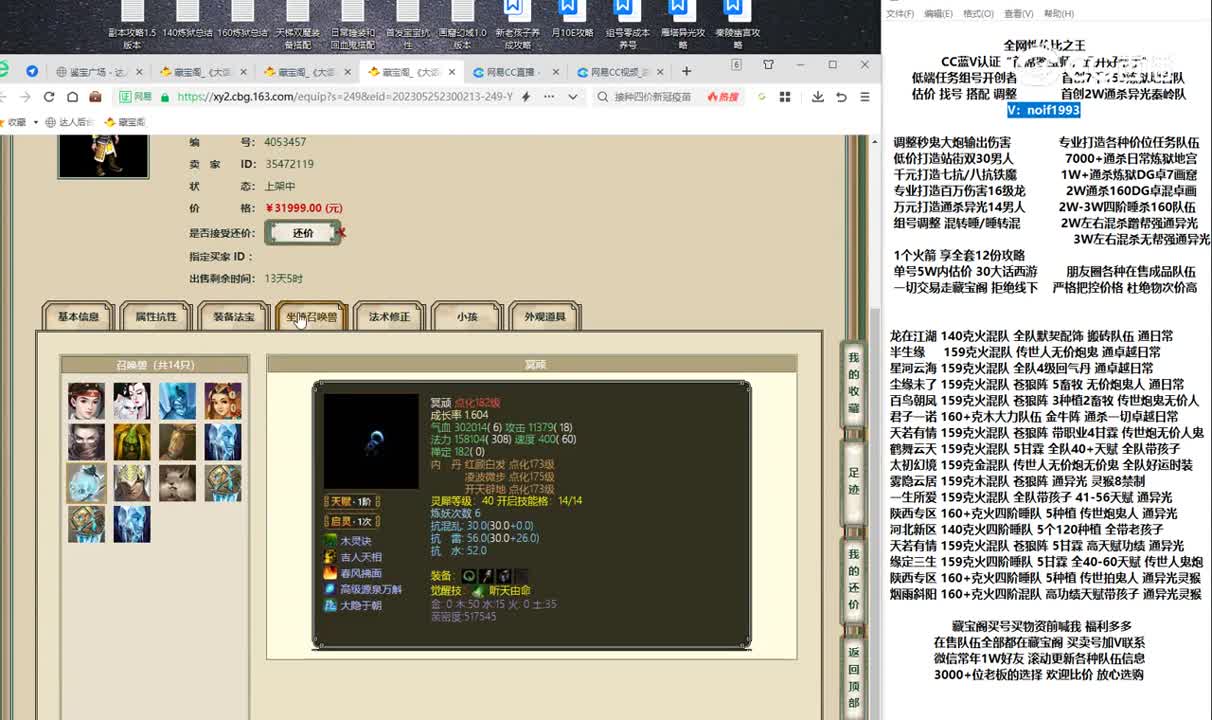Image resolution: width=1212 pixels, height=720 pixels.
Task: Select the green-haired golden beast summon
Action: tap(132, 442)
